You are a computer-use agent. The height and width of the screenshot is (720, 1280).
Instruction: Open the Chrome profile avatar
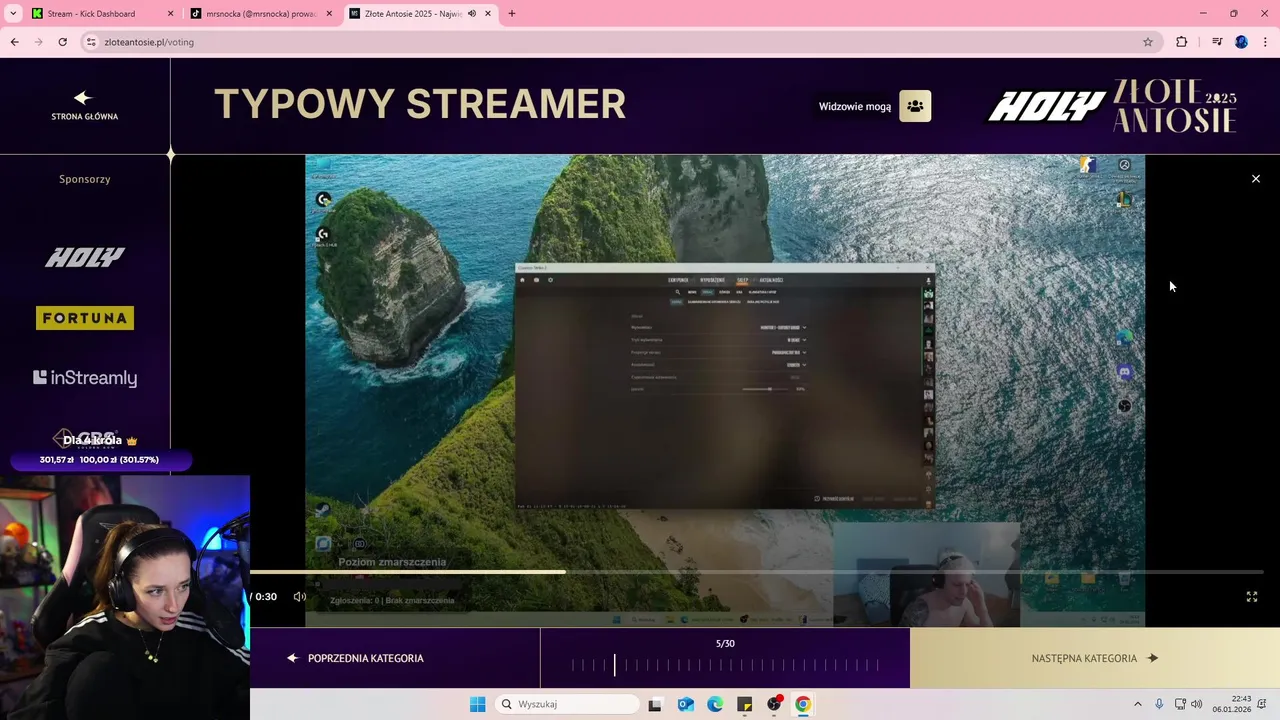[1241, 42]
